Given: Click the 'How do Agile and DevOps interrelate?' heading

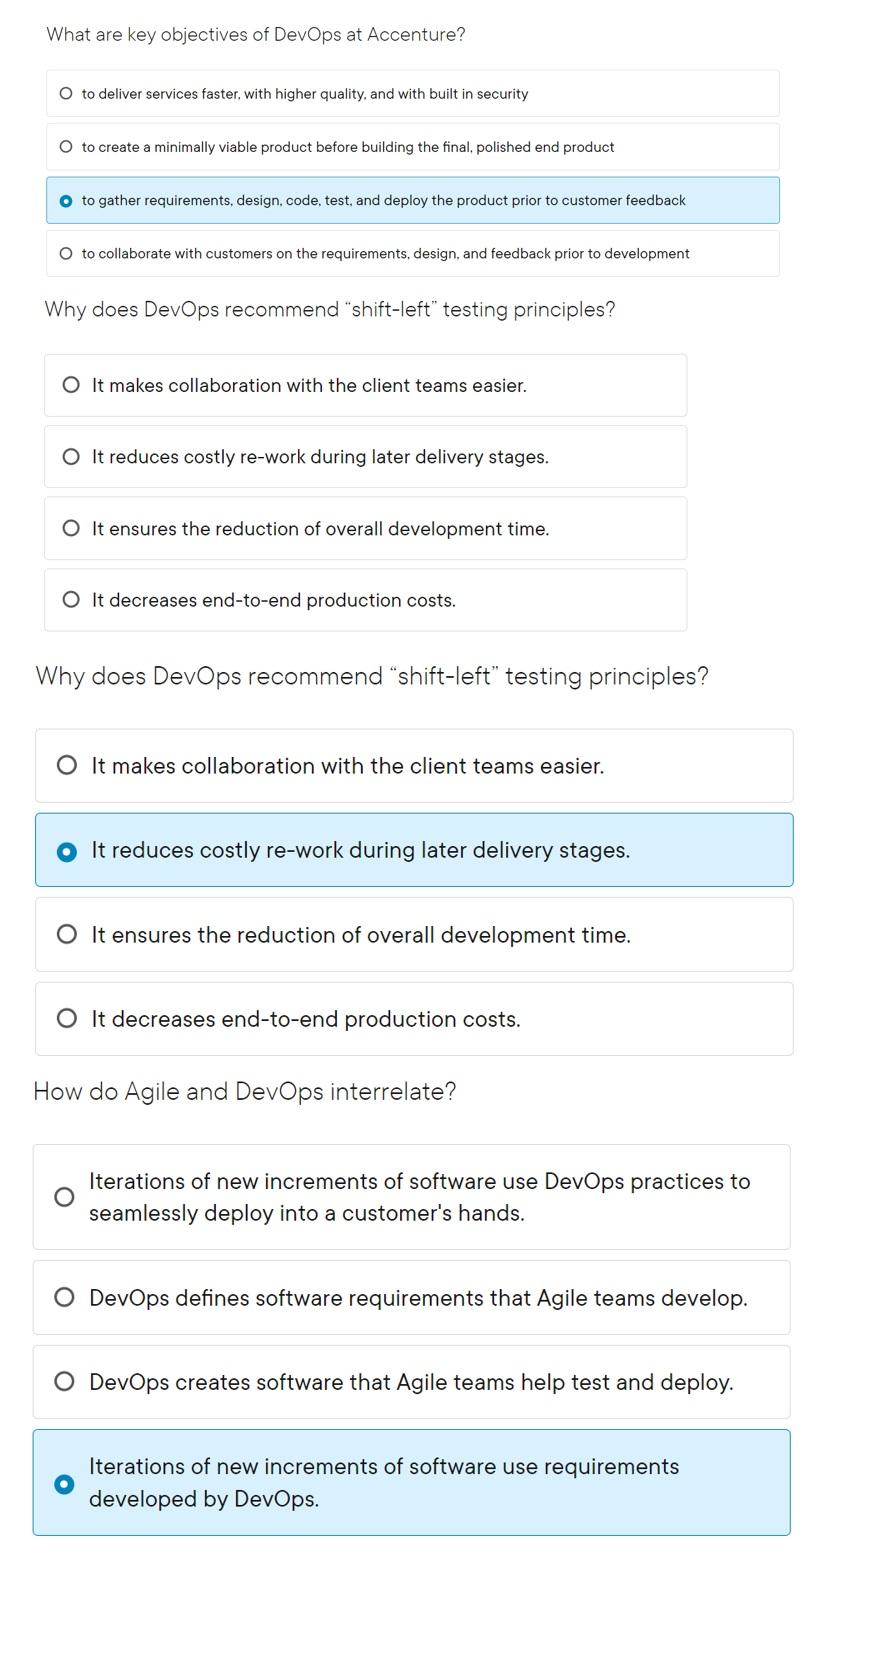Looking at the screenshot, I should click(x=244, y=1091).
